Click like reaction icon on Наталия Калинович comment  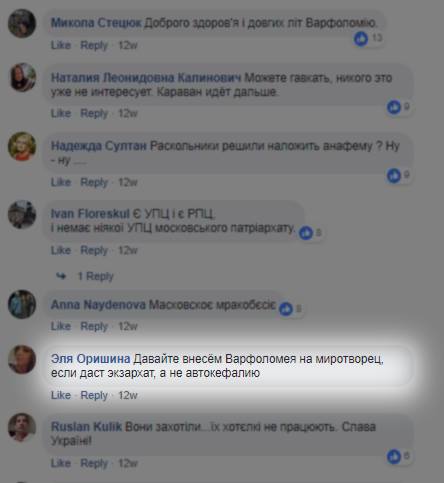(x=394, y=107)
